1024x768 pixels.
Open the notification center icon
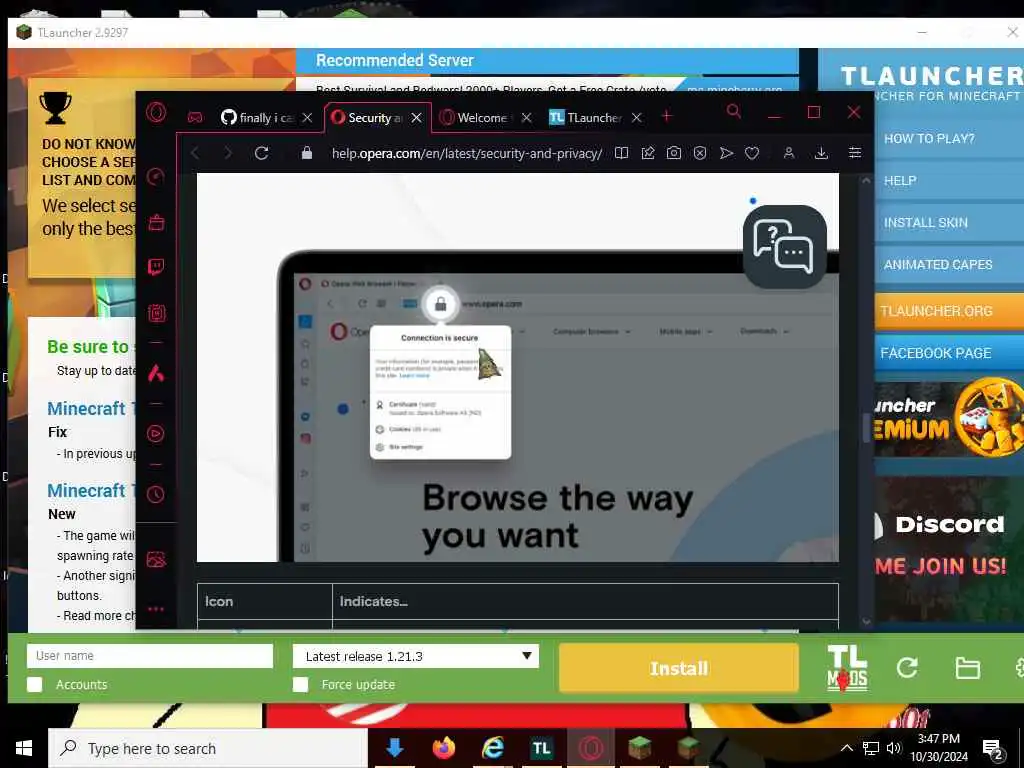click(x=993, y=749)
